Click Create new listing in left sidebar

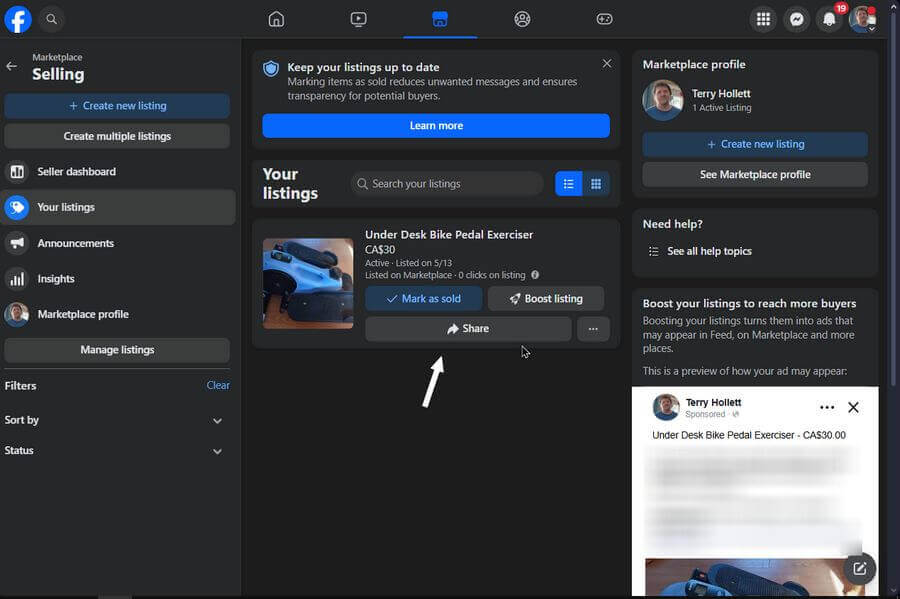(x=117, y=106)
